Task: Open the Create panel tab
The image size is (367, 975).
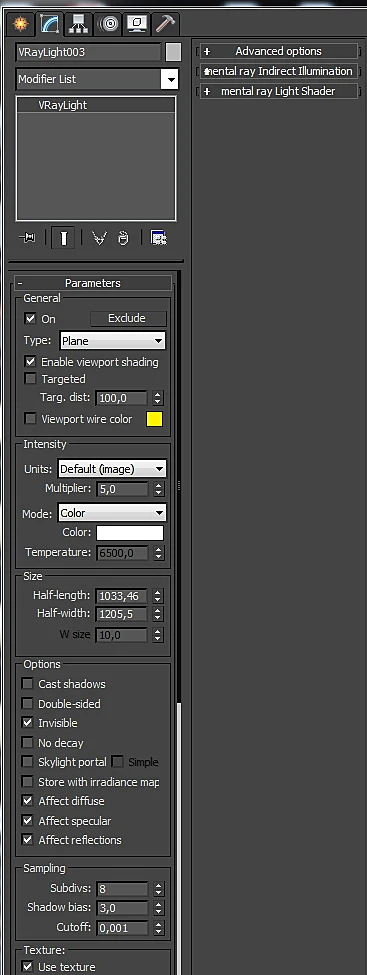Action: pyautogui.click(x=22, y=24)
